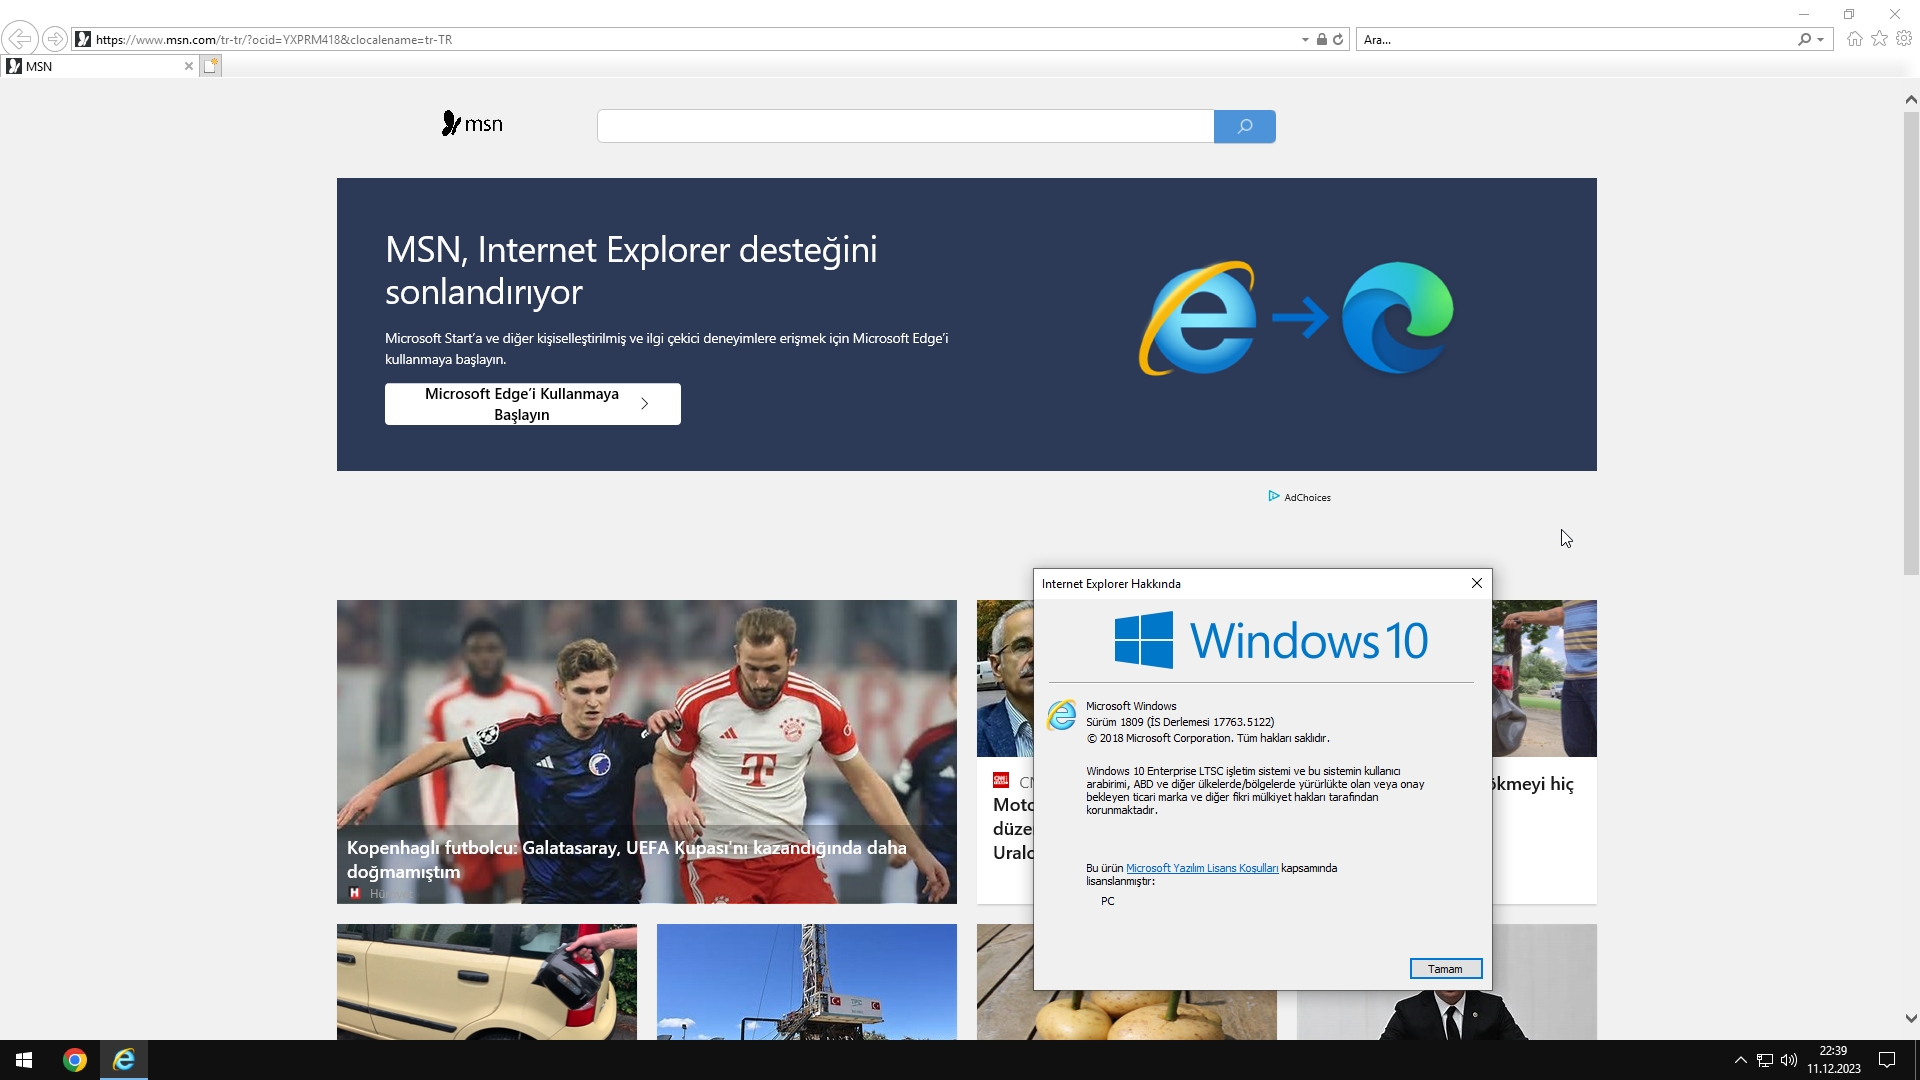This screenshot has width=1920, height=1080.
Task: Open the Kopenhaglı futbolcu Galatasaray news story
Action: pyautogui.click(x=646, y=752)
